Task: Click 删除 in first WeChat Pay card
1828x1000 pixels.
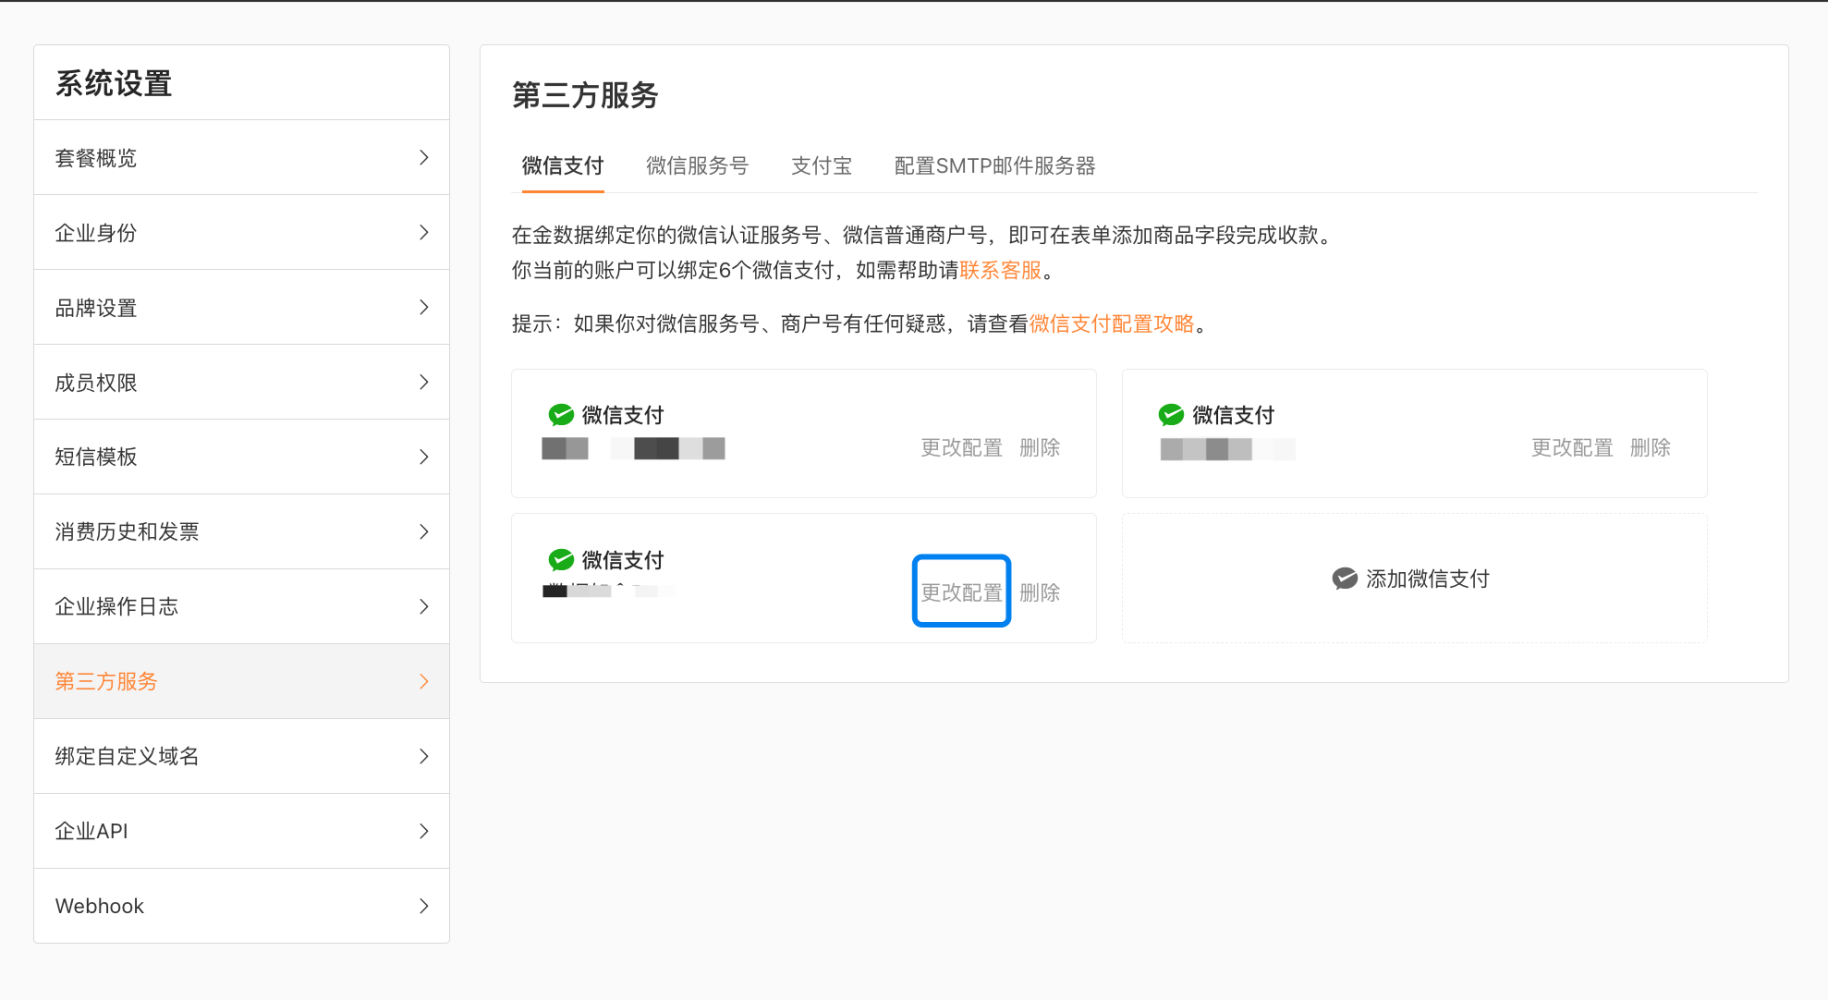Action: click(1040, 448)
